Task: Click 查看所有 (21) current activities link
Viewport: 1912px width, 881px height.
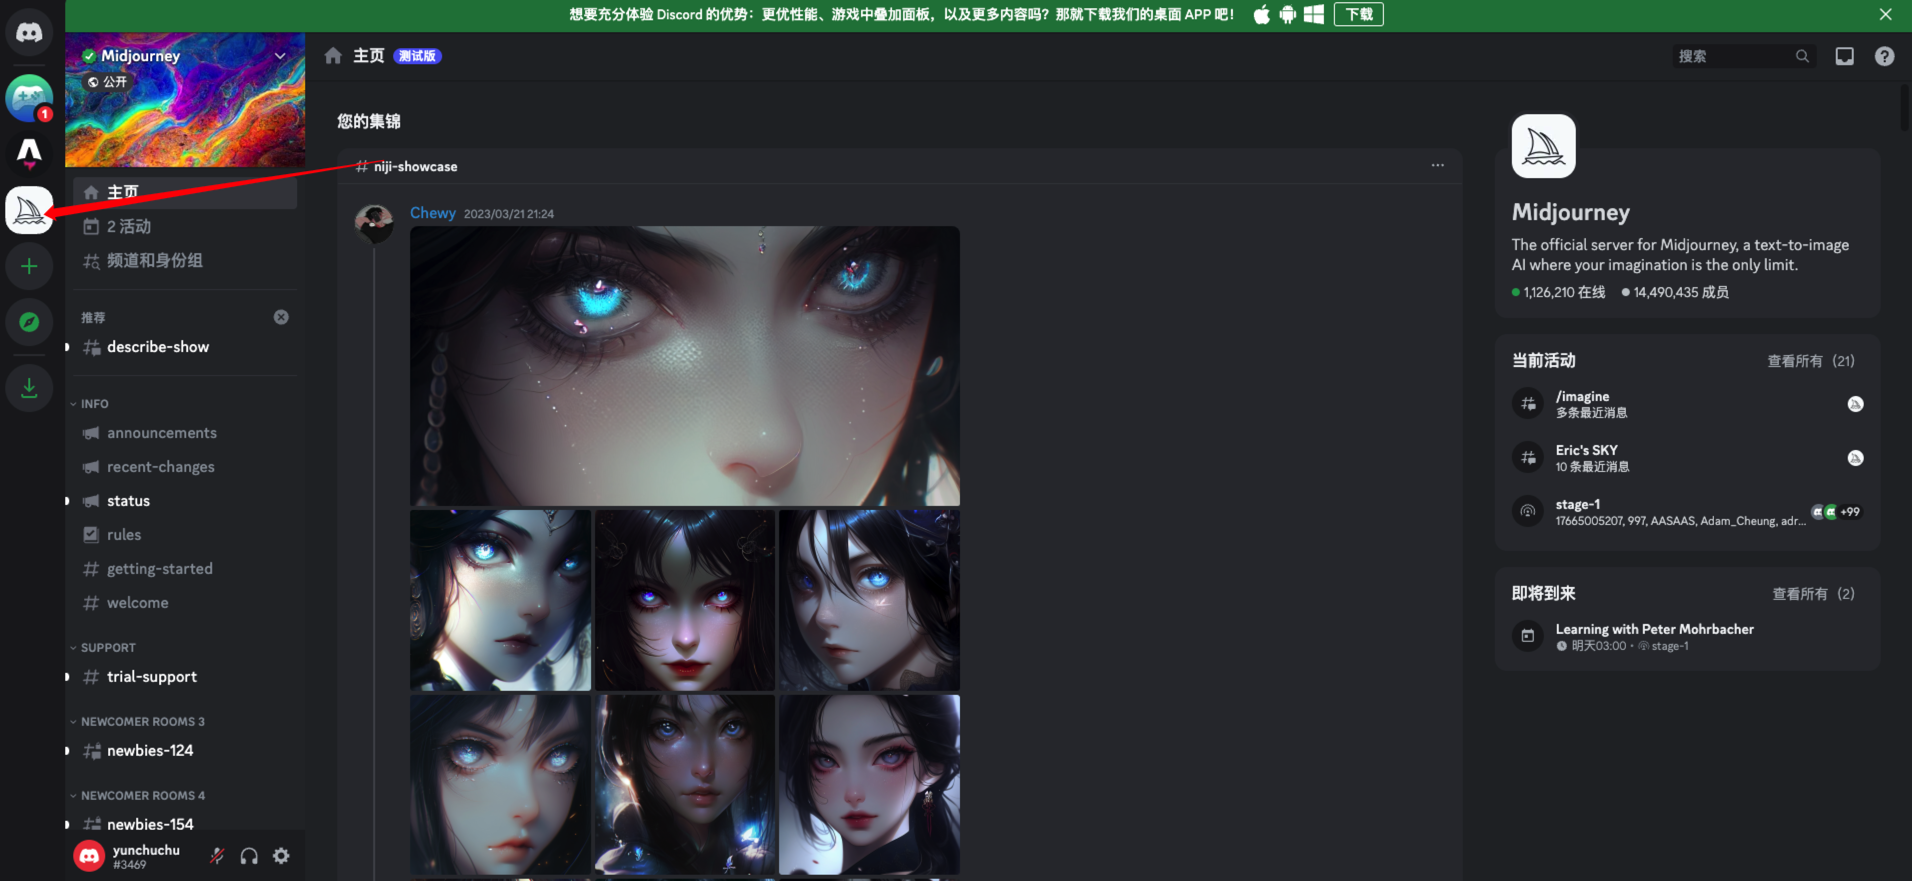Action: (x=1810, y=361)
